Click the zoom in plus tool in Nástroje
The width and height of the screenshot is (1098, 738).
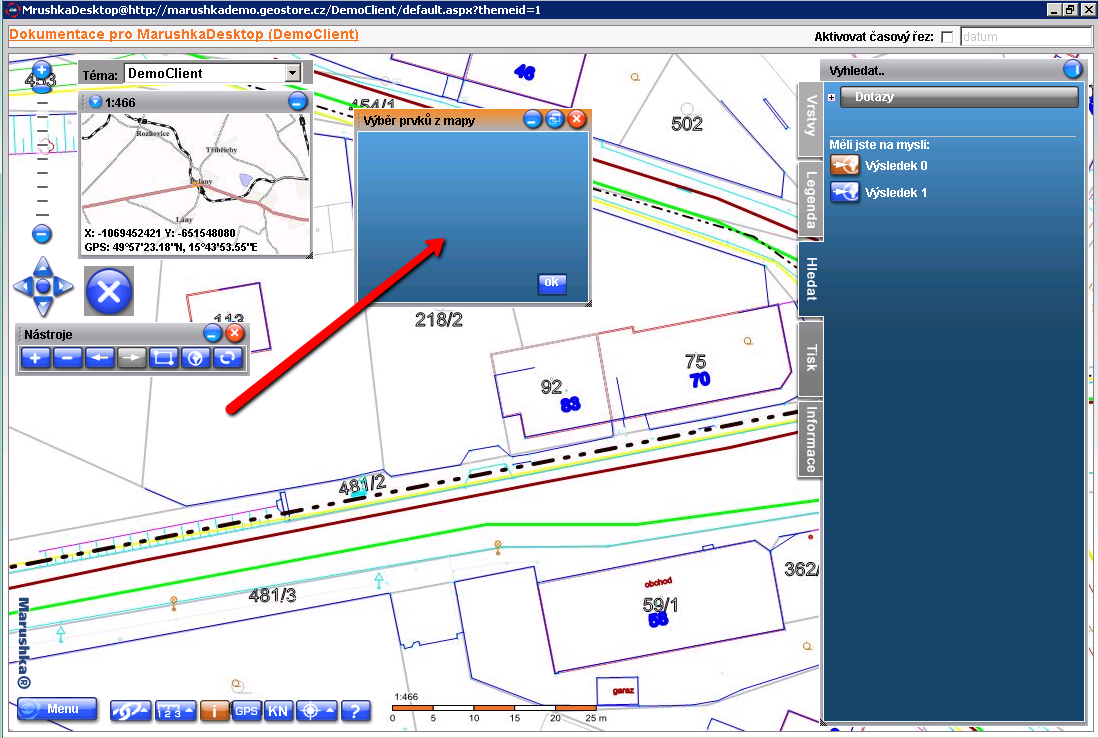(36, 358)
